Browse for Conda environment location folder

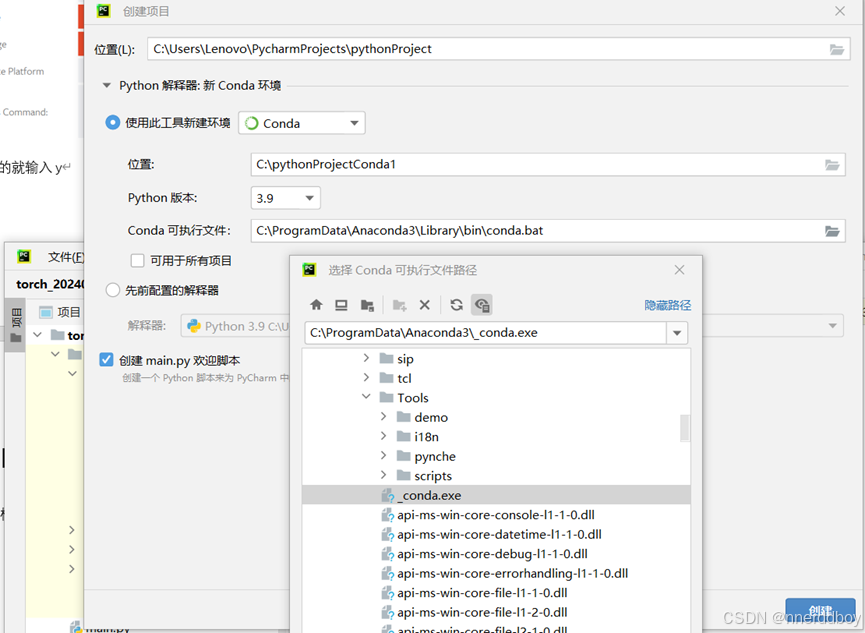pyautogui.click(x=832, y=165)
